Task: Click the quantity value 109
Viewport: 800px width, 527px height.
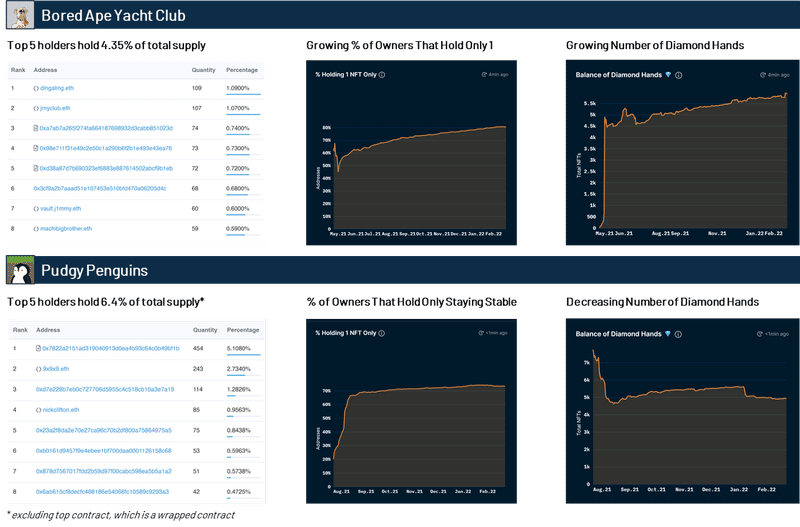Action: coord(196,88)
